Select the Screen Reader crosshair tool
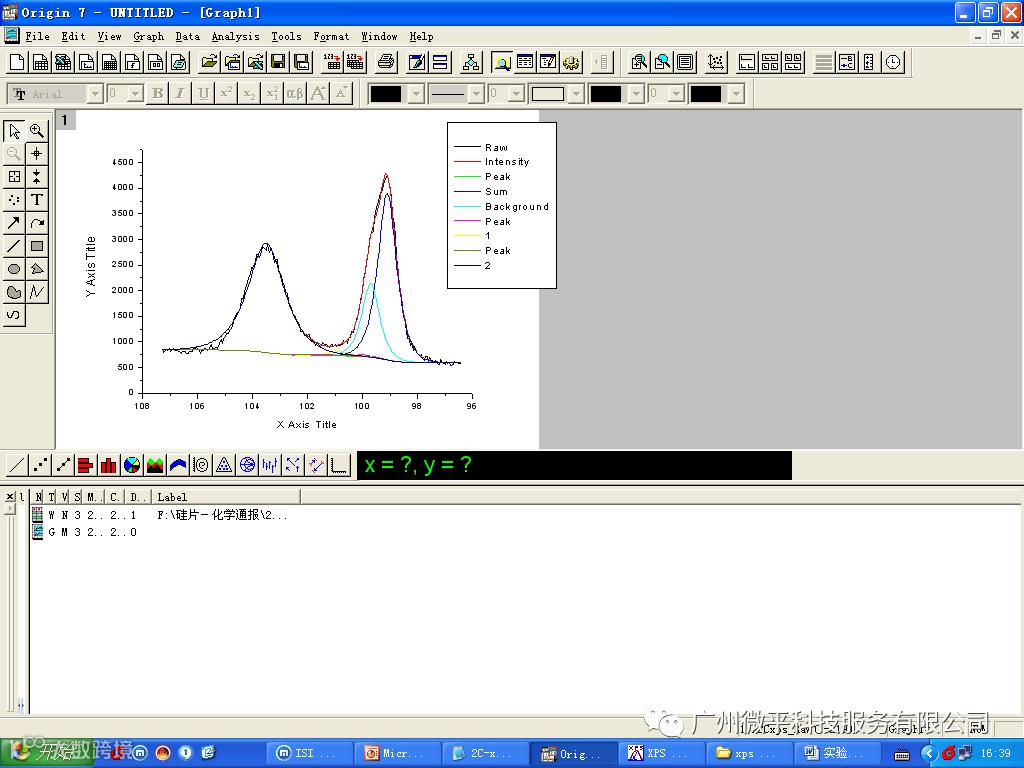The width and height of the screenshot is (1024, 768). pos(37,154)
